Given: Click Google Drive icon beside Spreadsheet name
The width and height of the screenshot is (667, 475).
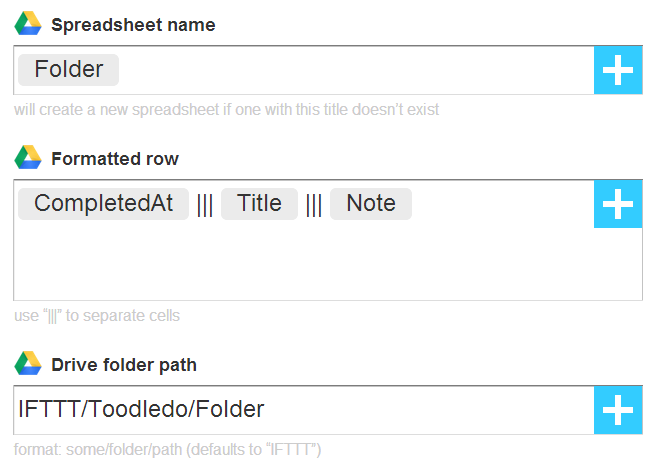Looking at the screenshot, I should point(28,23).
